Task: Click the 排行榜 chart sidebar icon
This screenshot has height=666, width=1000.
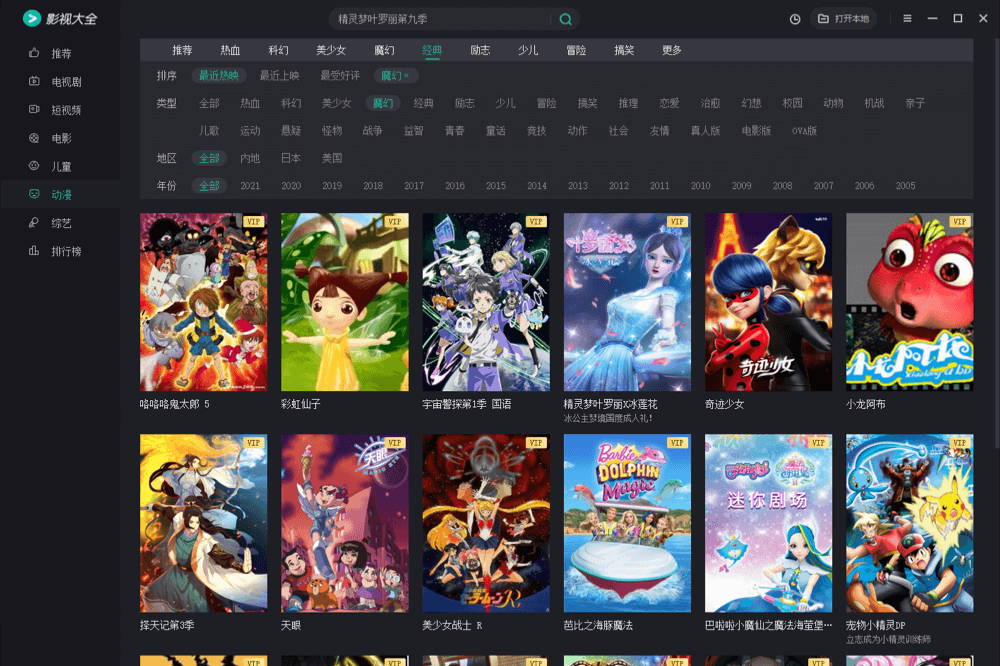Action: pos(34,251)
